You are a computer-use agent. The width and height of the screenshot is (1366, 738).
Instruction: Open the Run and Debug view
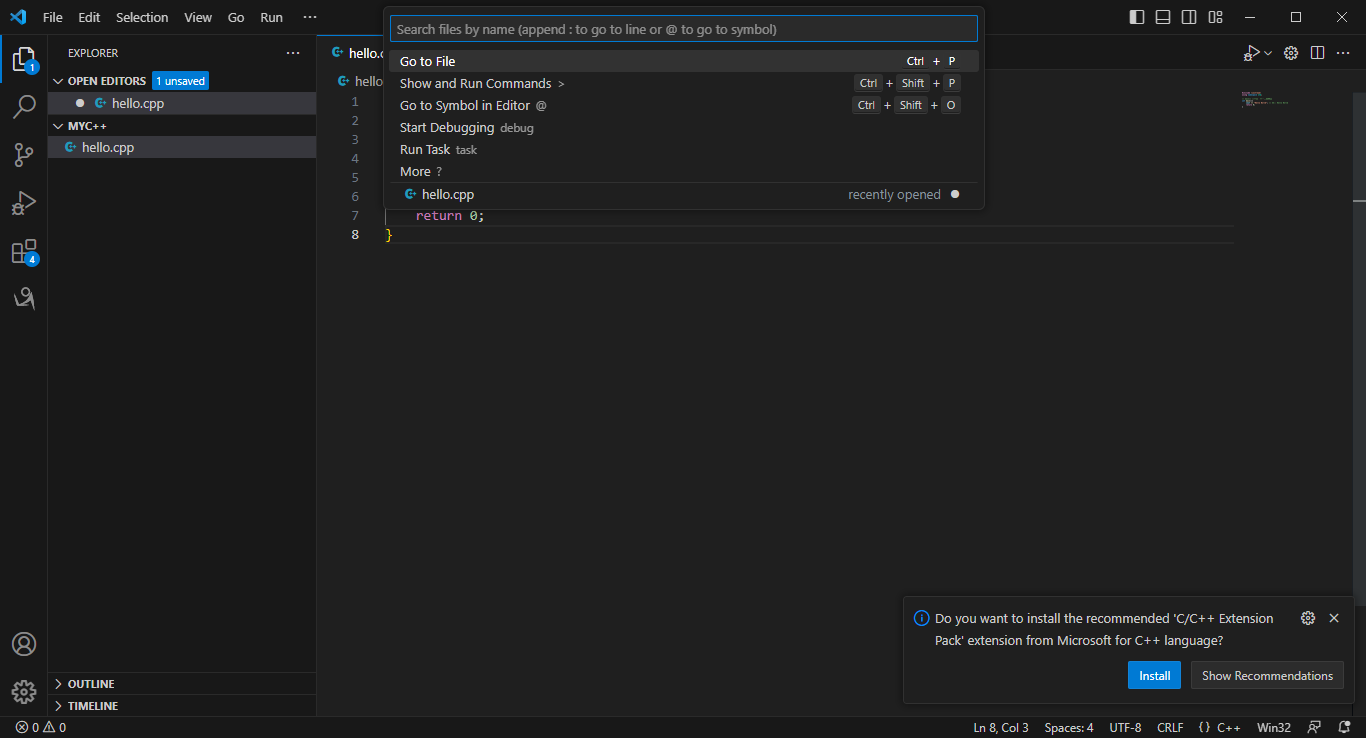coord(24,203)
